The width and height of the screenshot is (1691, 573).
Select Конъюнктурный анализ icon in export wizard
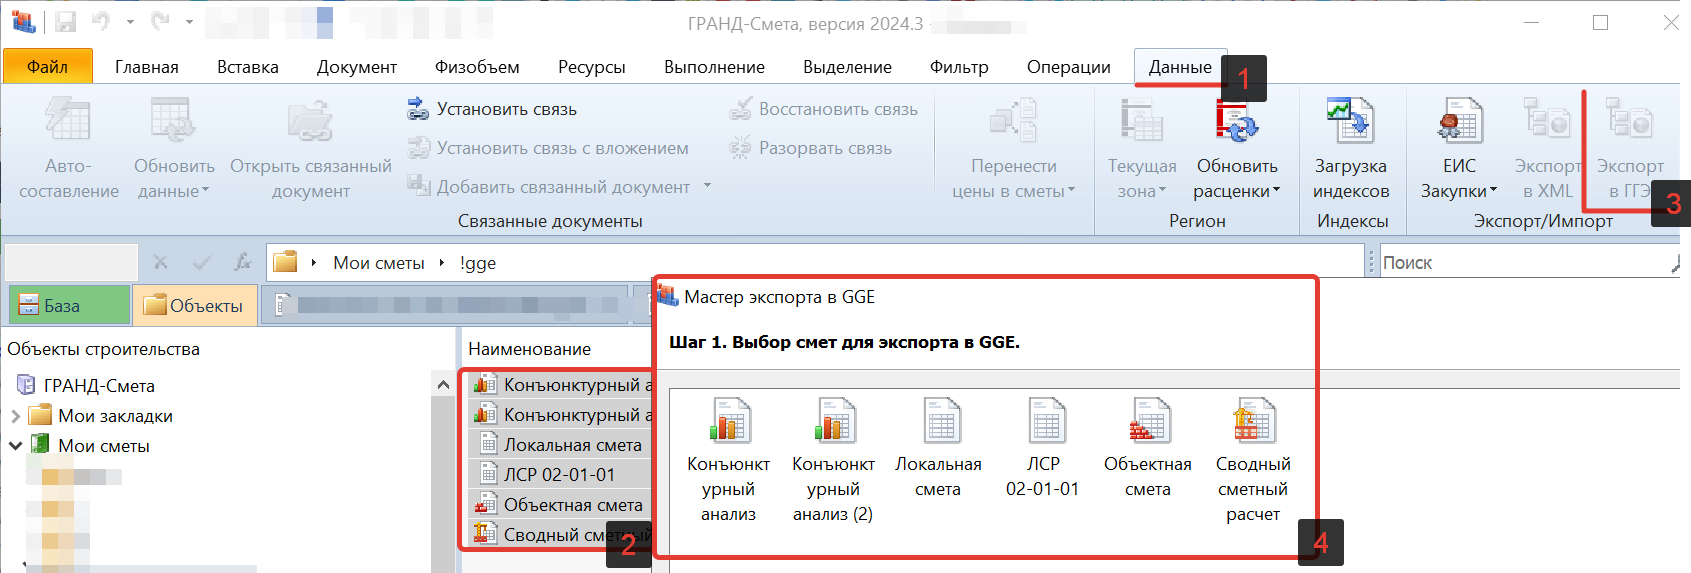[729, 420]
